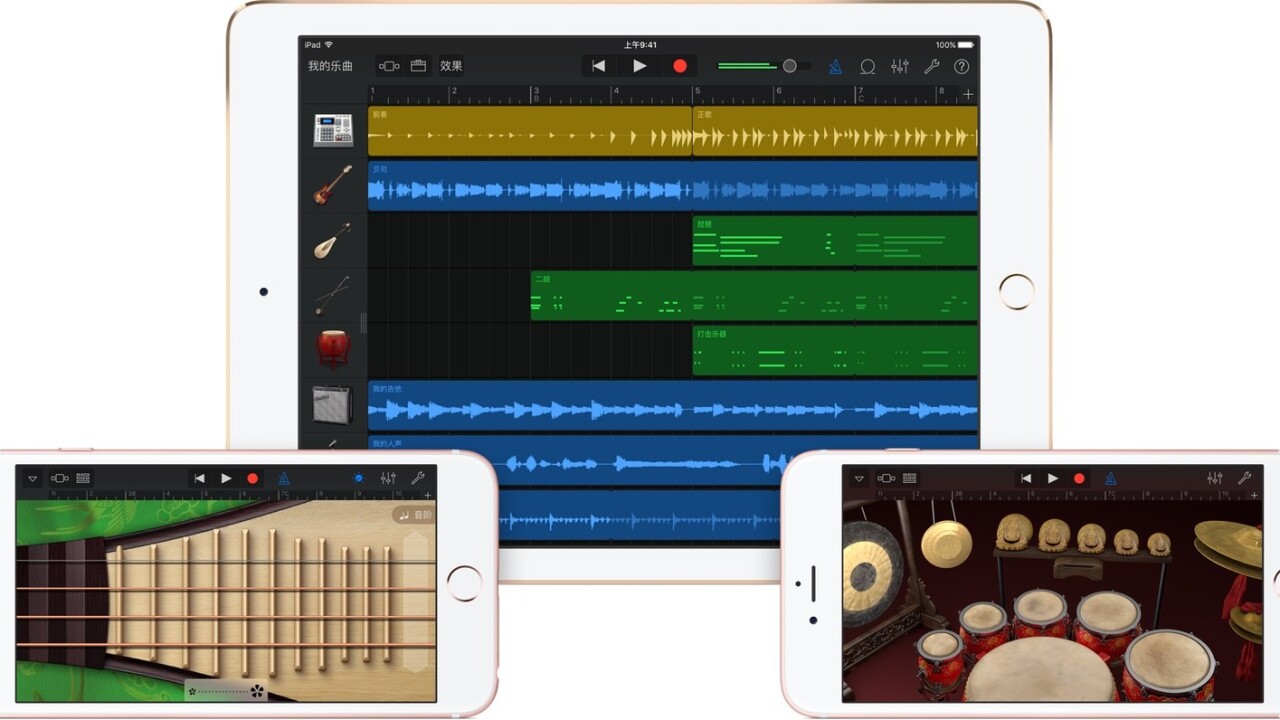Open 我的乐曲 (My Songs) on iPad
The image size is (1280, 720).
329,66
